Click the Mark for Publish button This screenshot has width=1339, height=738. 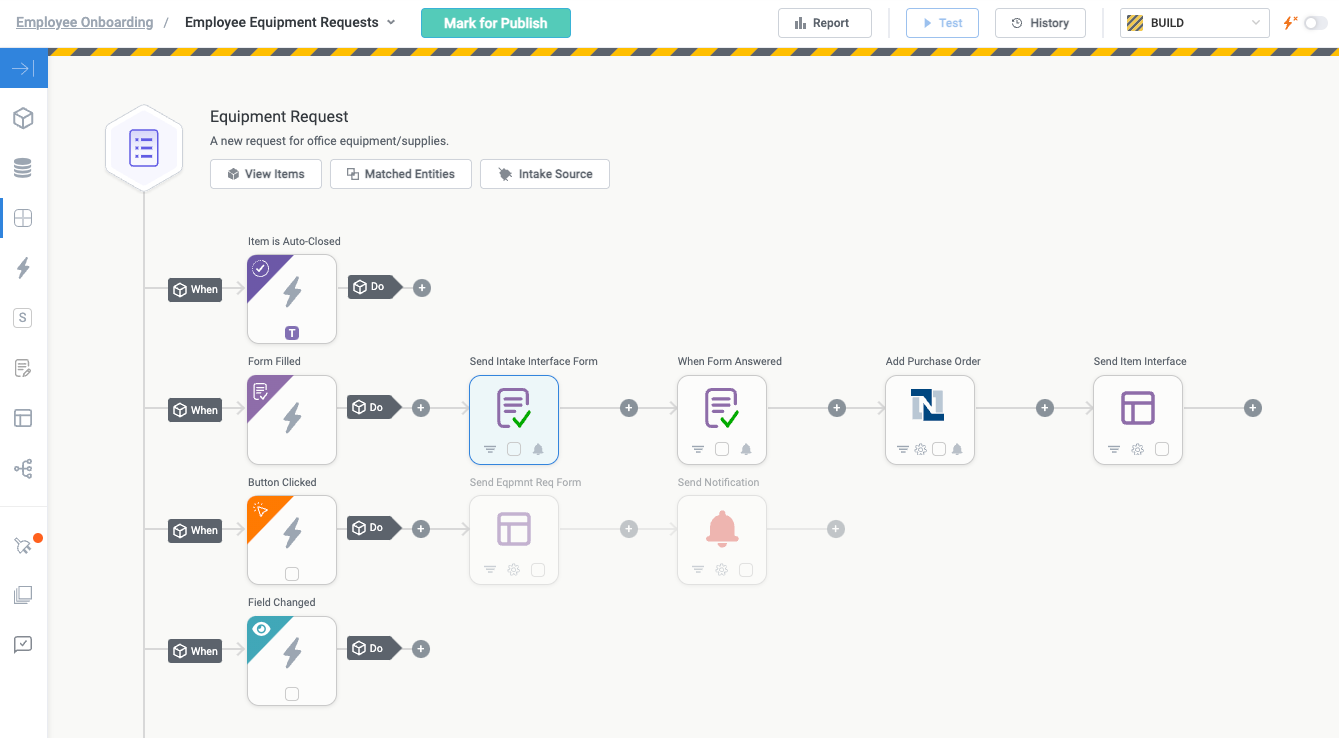coord(496,22)
